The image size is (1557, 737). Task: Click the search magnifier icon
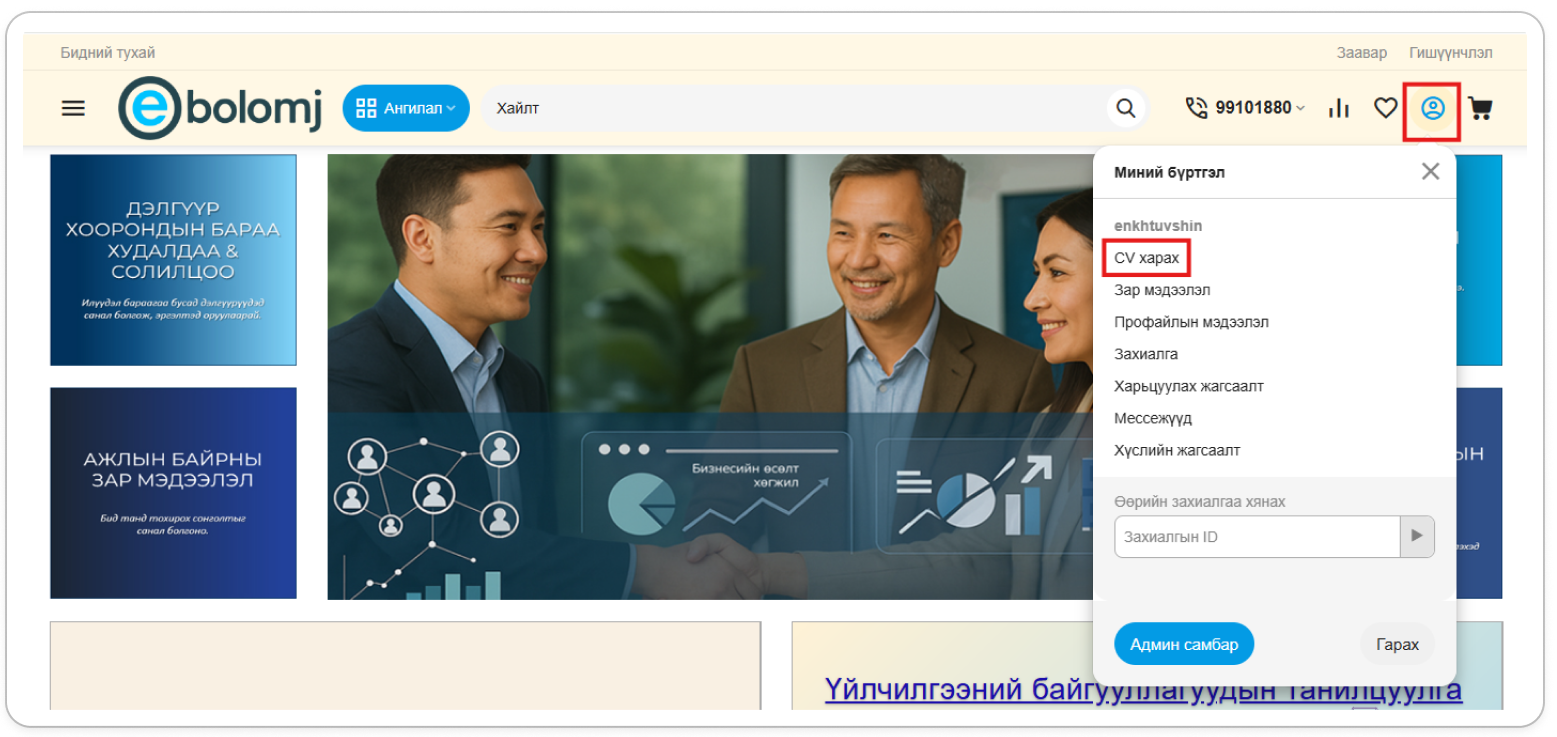pos(1125,108)
